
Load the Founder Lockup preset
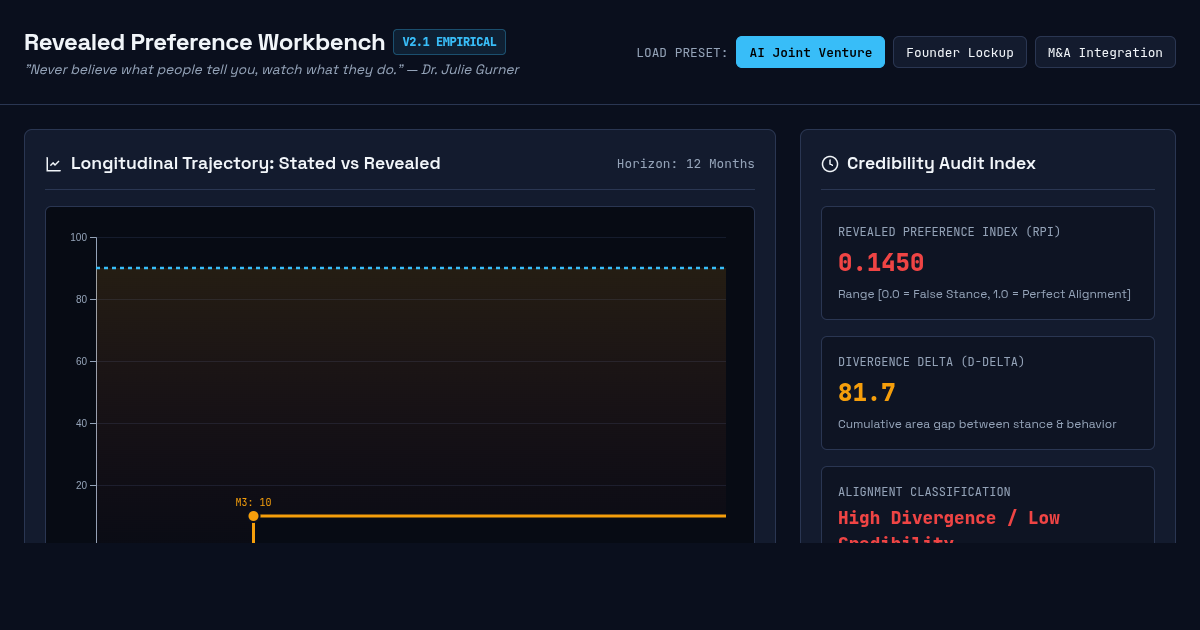click(x=960, y=52)
